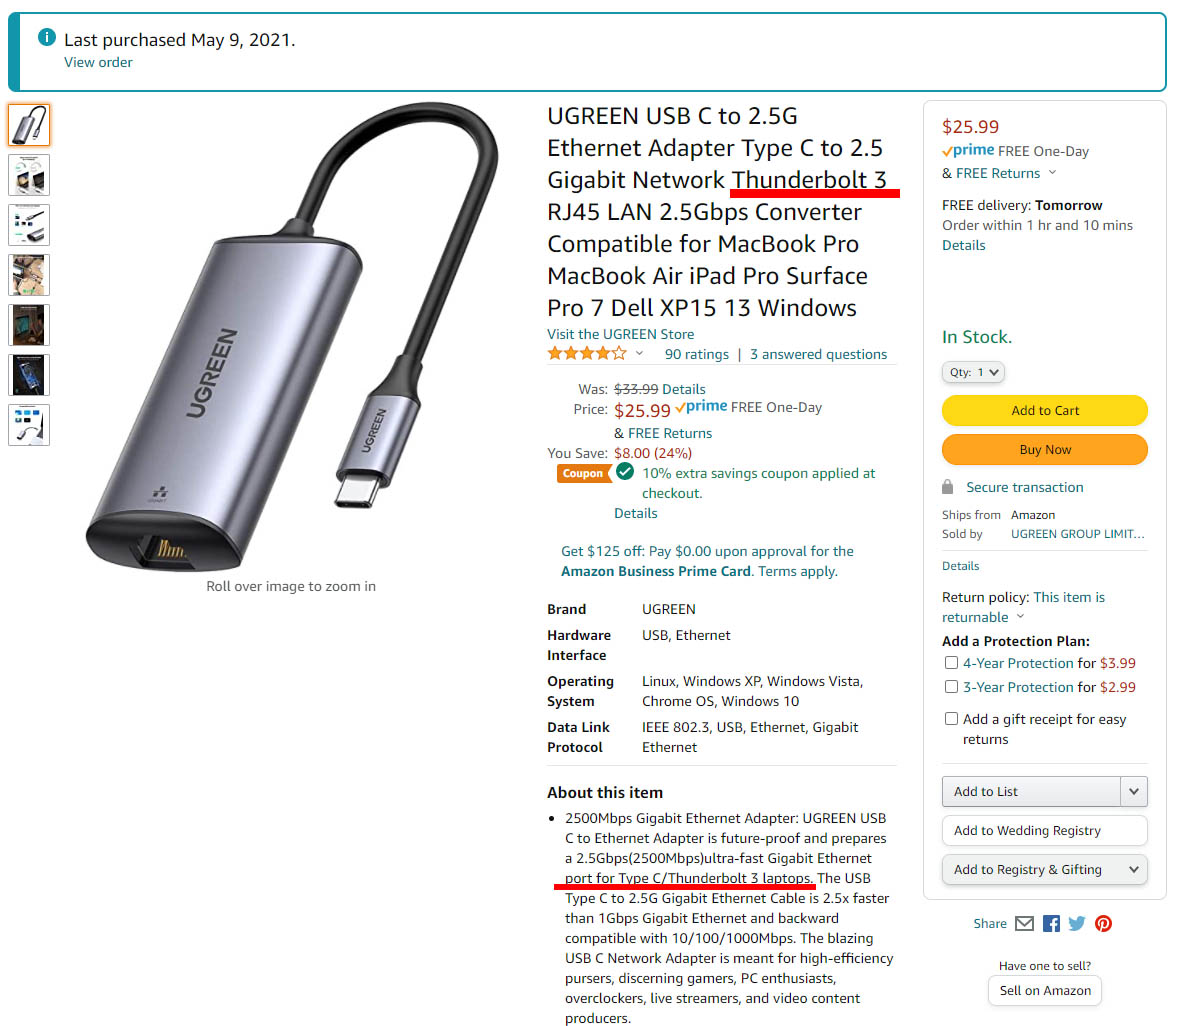Share product on Pinterest icon

point(1103,923)
